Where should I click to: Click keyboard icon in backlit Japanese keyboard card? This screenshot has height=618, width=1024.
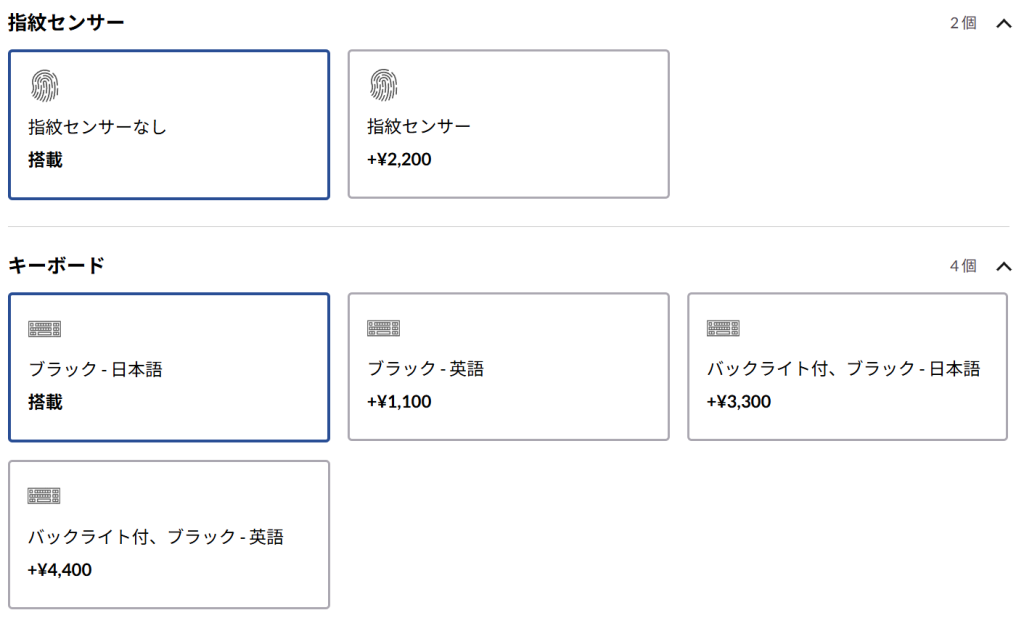click(x=723, y=328)
